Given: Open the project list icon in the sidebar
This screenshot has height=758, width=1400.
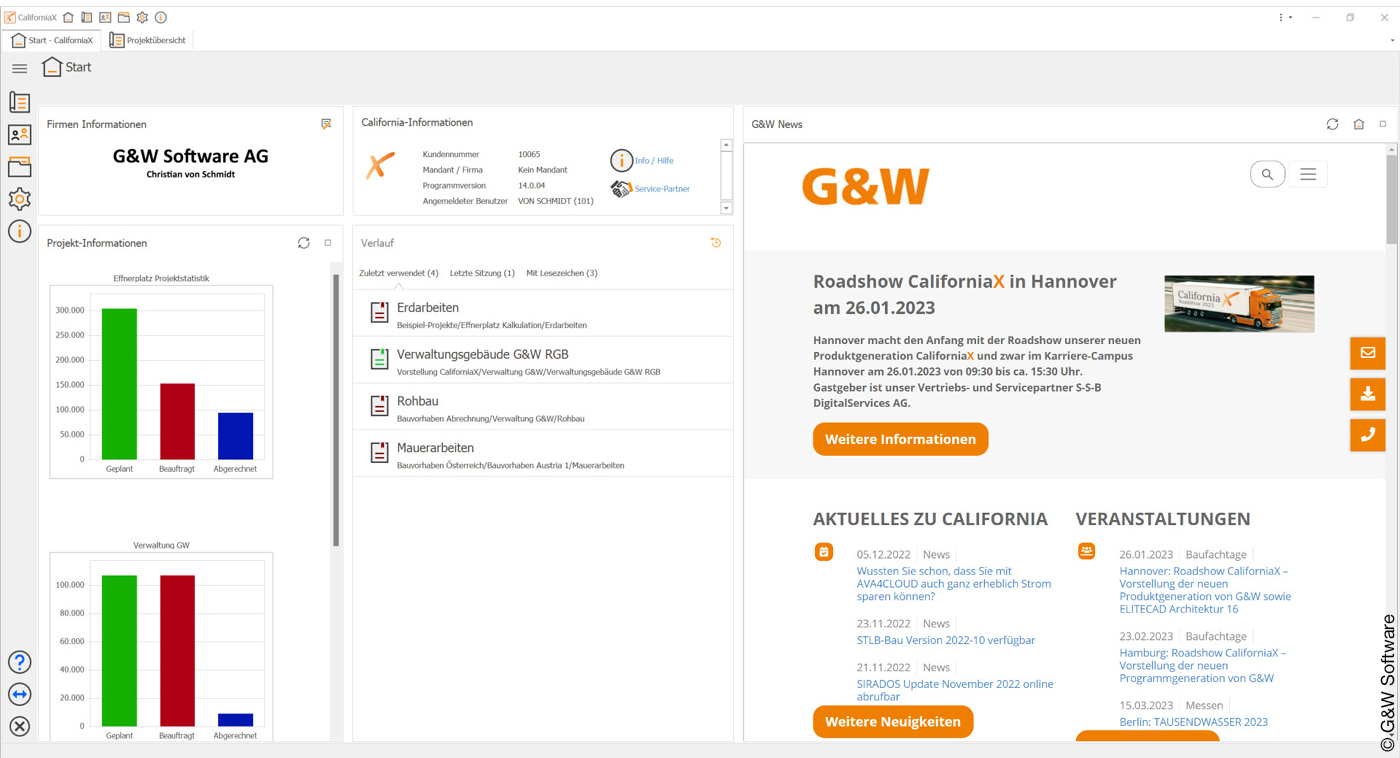Looking at the screenshot, I should coord(19,102).
